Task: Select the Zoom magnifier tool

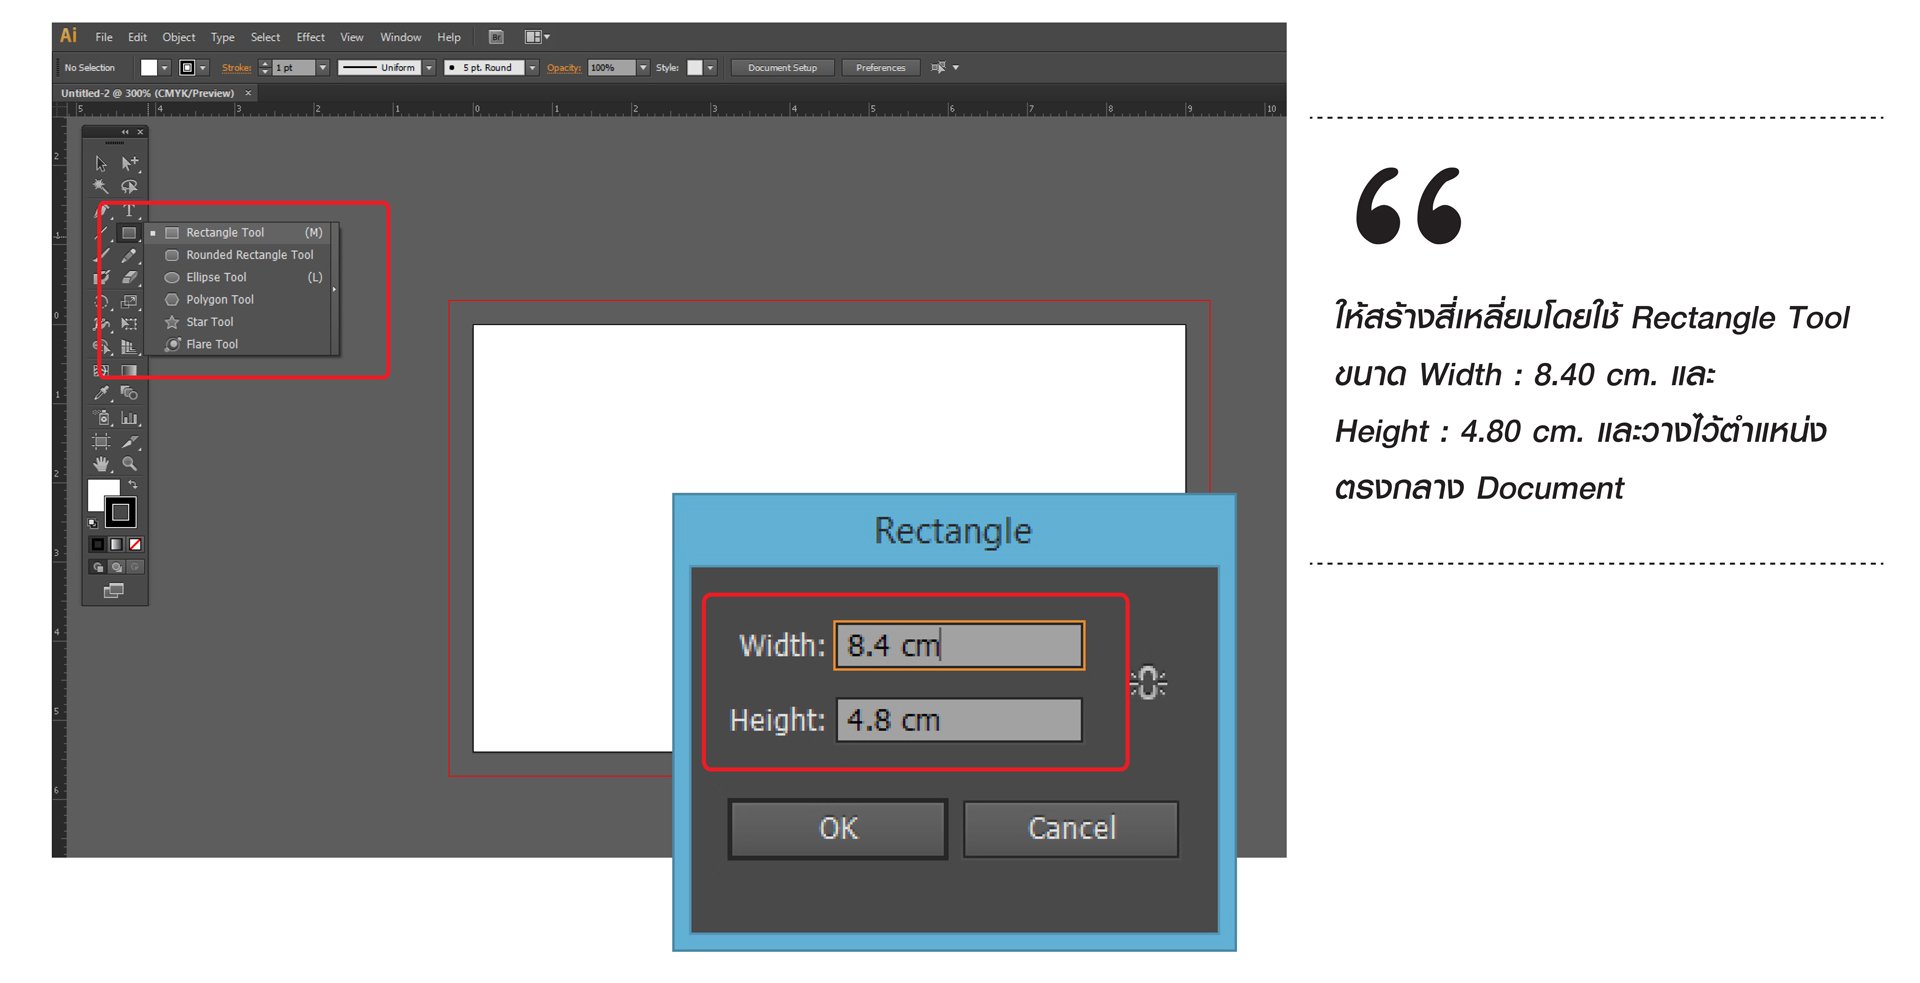Action: pyautogui.click(x=129, y=464)
